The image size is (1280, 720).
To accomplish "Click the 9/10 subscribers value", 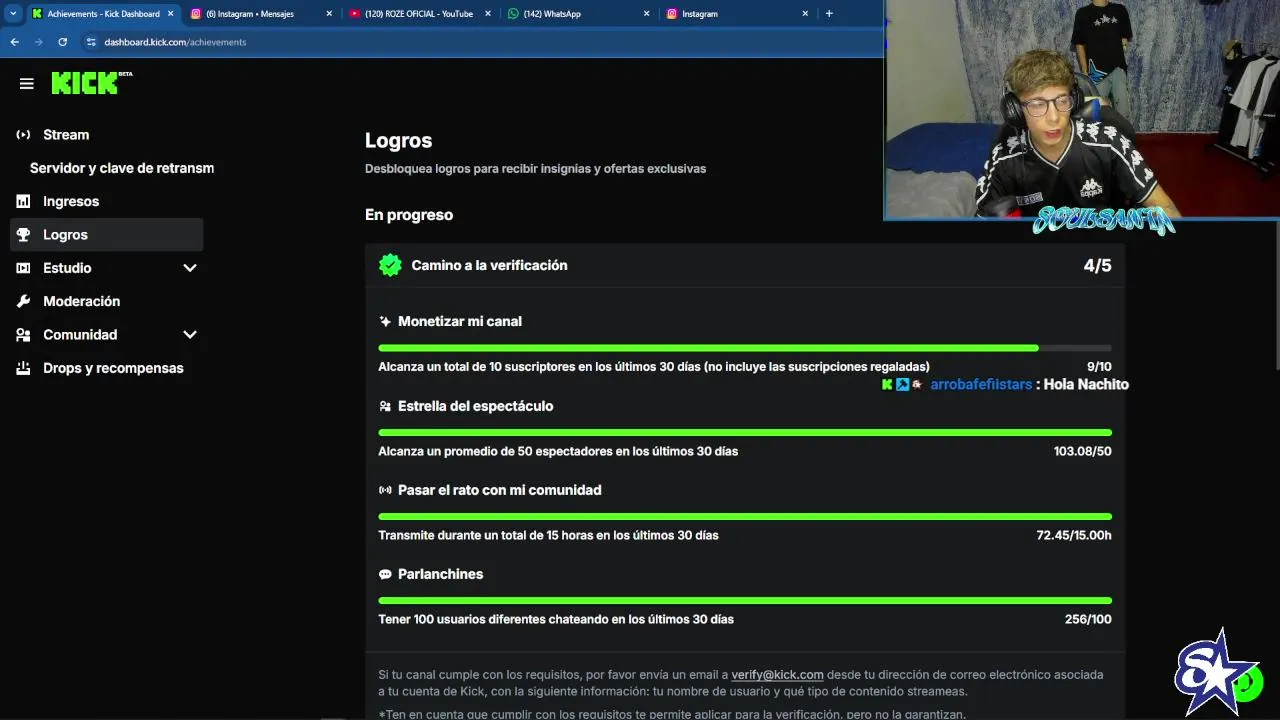I will pos(1099,367).
